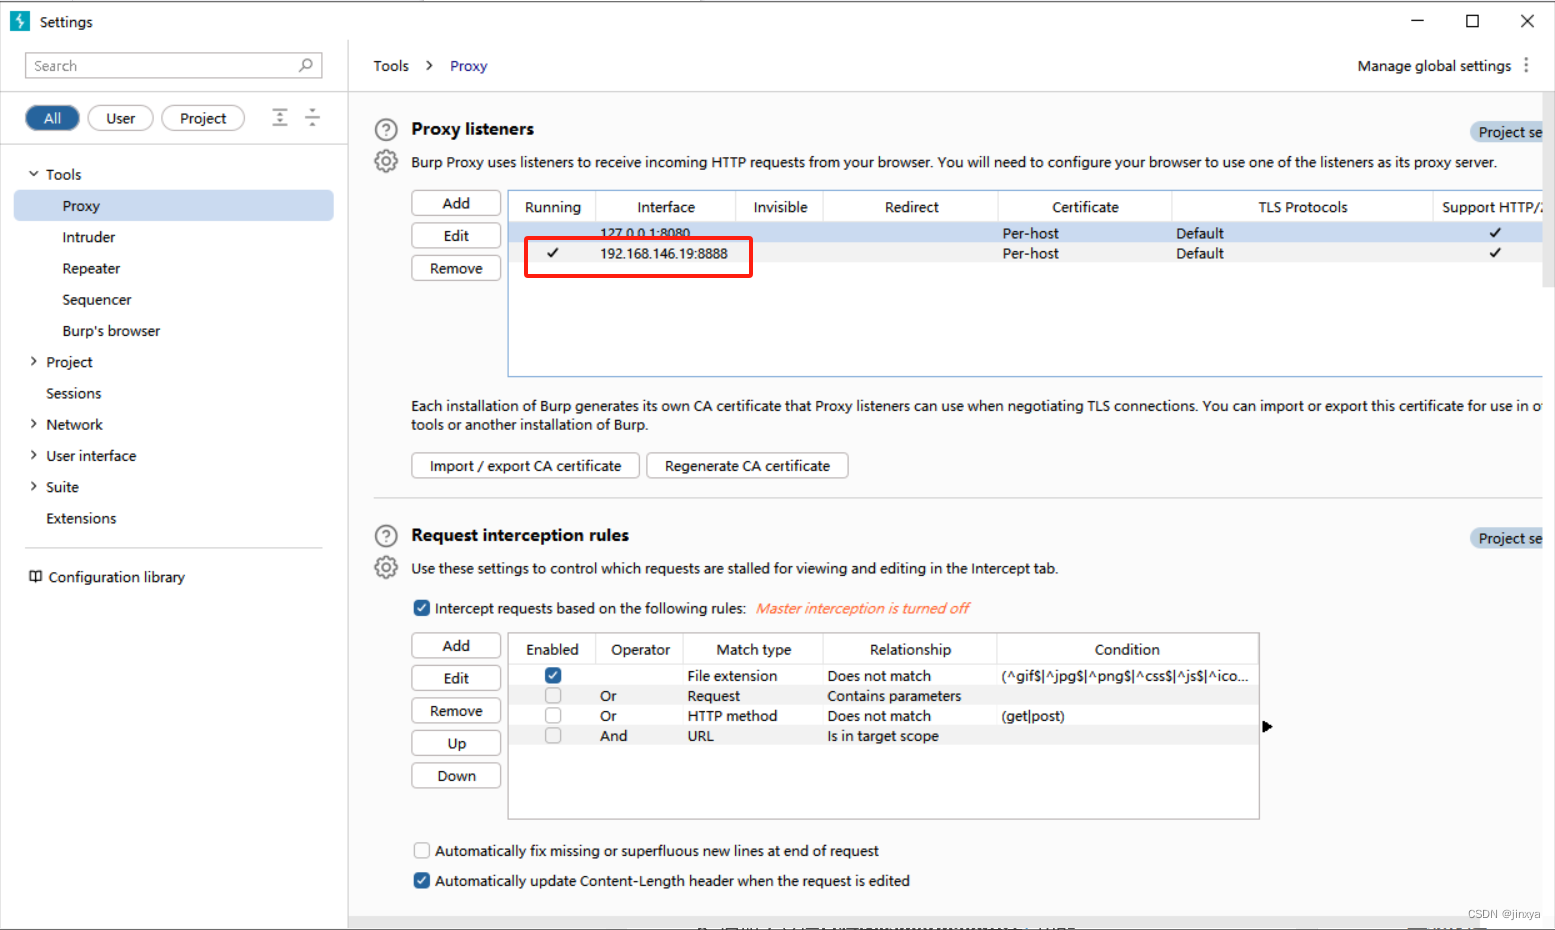Remove the selected interception rule
Image resolution: width=1555 pixels, height=930 pixels.
pyautogui.click(x=456, y=711)
